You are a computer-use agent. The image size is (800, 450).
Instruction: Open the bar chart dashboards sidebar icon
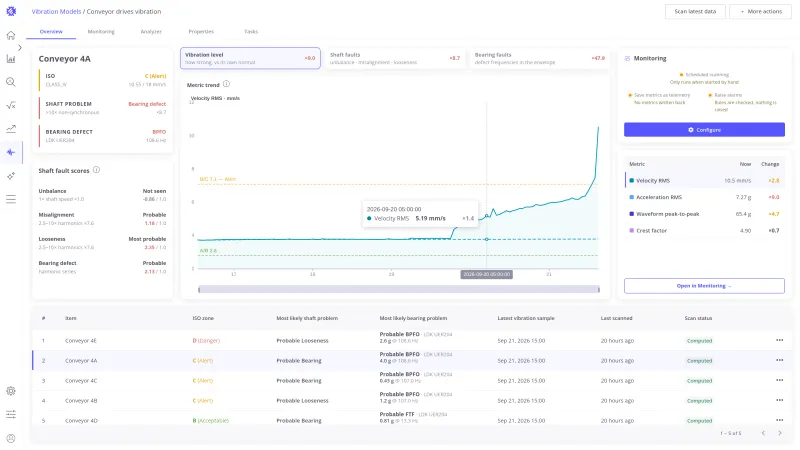[x=11, y=59]
